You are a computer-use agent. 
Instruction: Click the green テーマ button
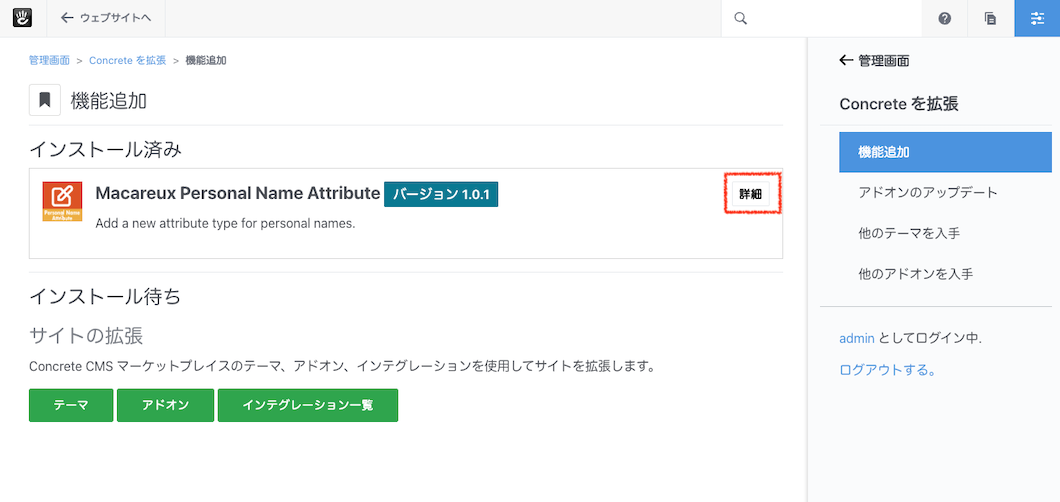(x=71, y=405)
